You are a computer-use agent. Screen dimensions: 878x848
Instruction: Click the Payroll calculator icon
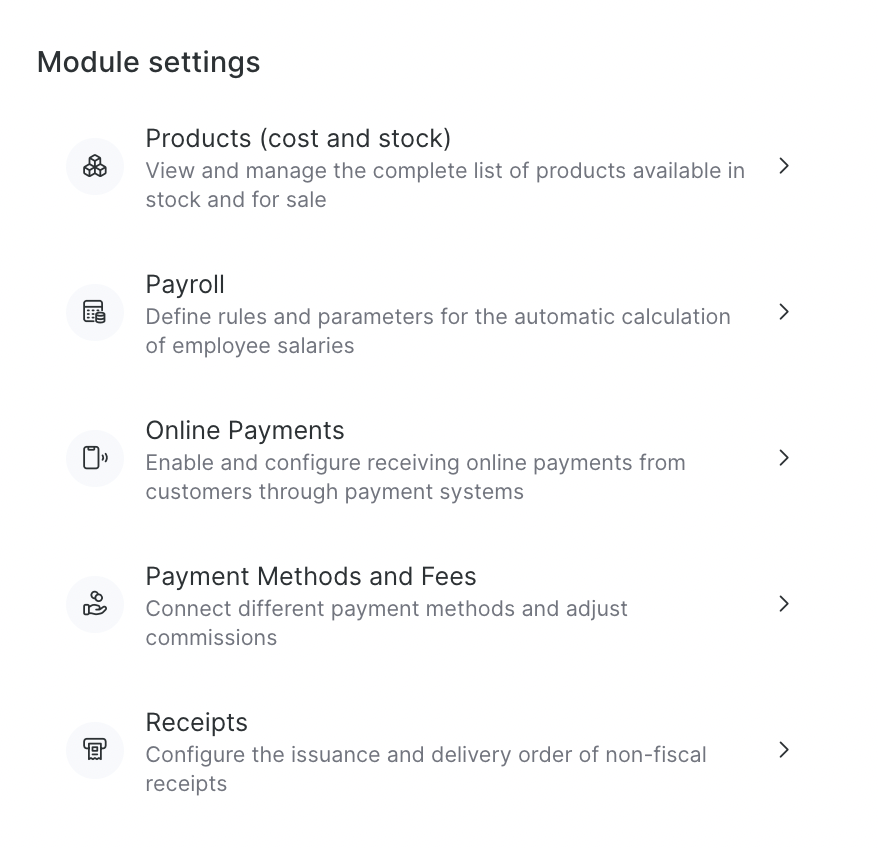pyautogui.click(x=95, y=312)
